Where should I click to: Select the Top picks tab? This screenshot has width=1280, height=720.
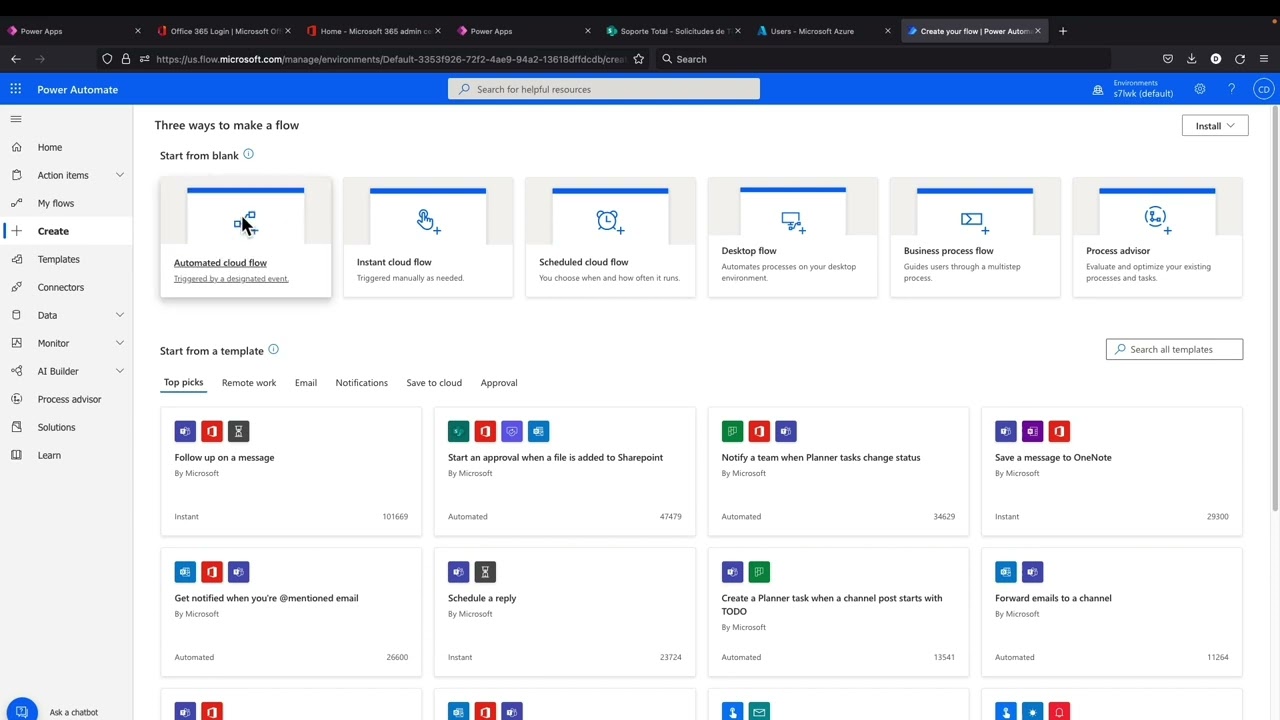(183, 382)
